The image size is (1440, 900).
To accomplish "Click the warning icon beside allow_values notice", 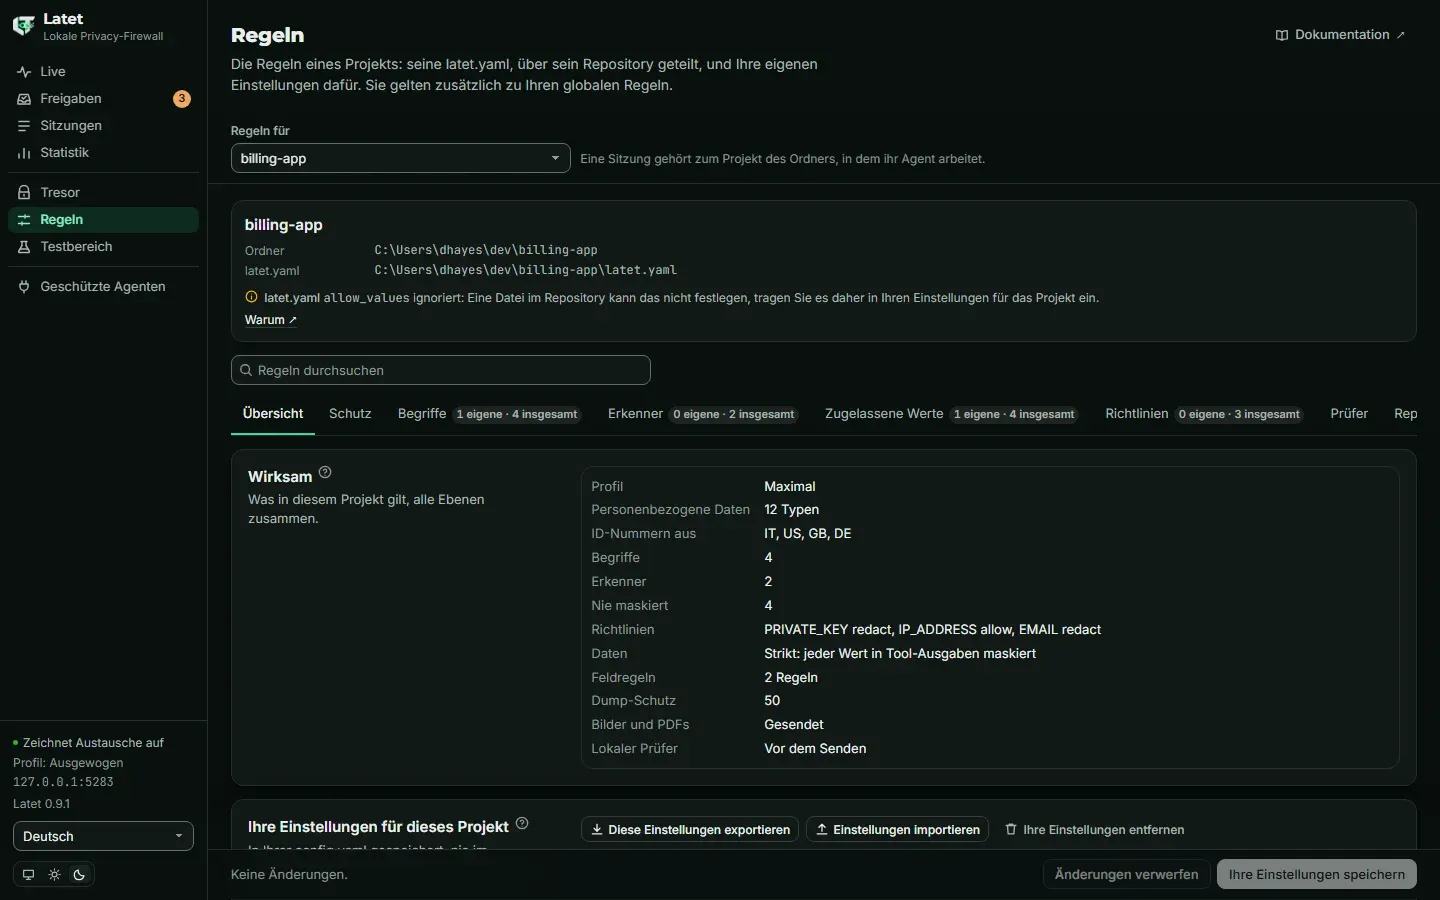I will [x=251, y=297].
